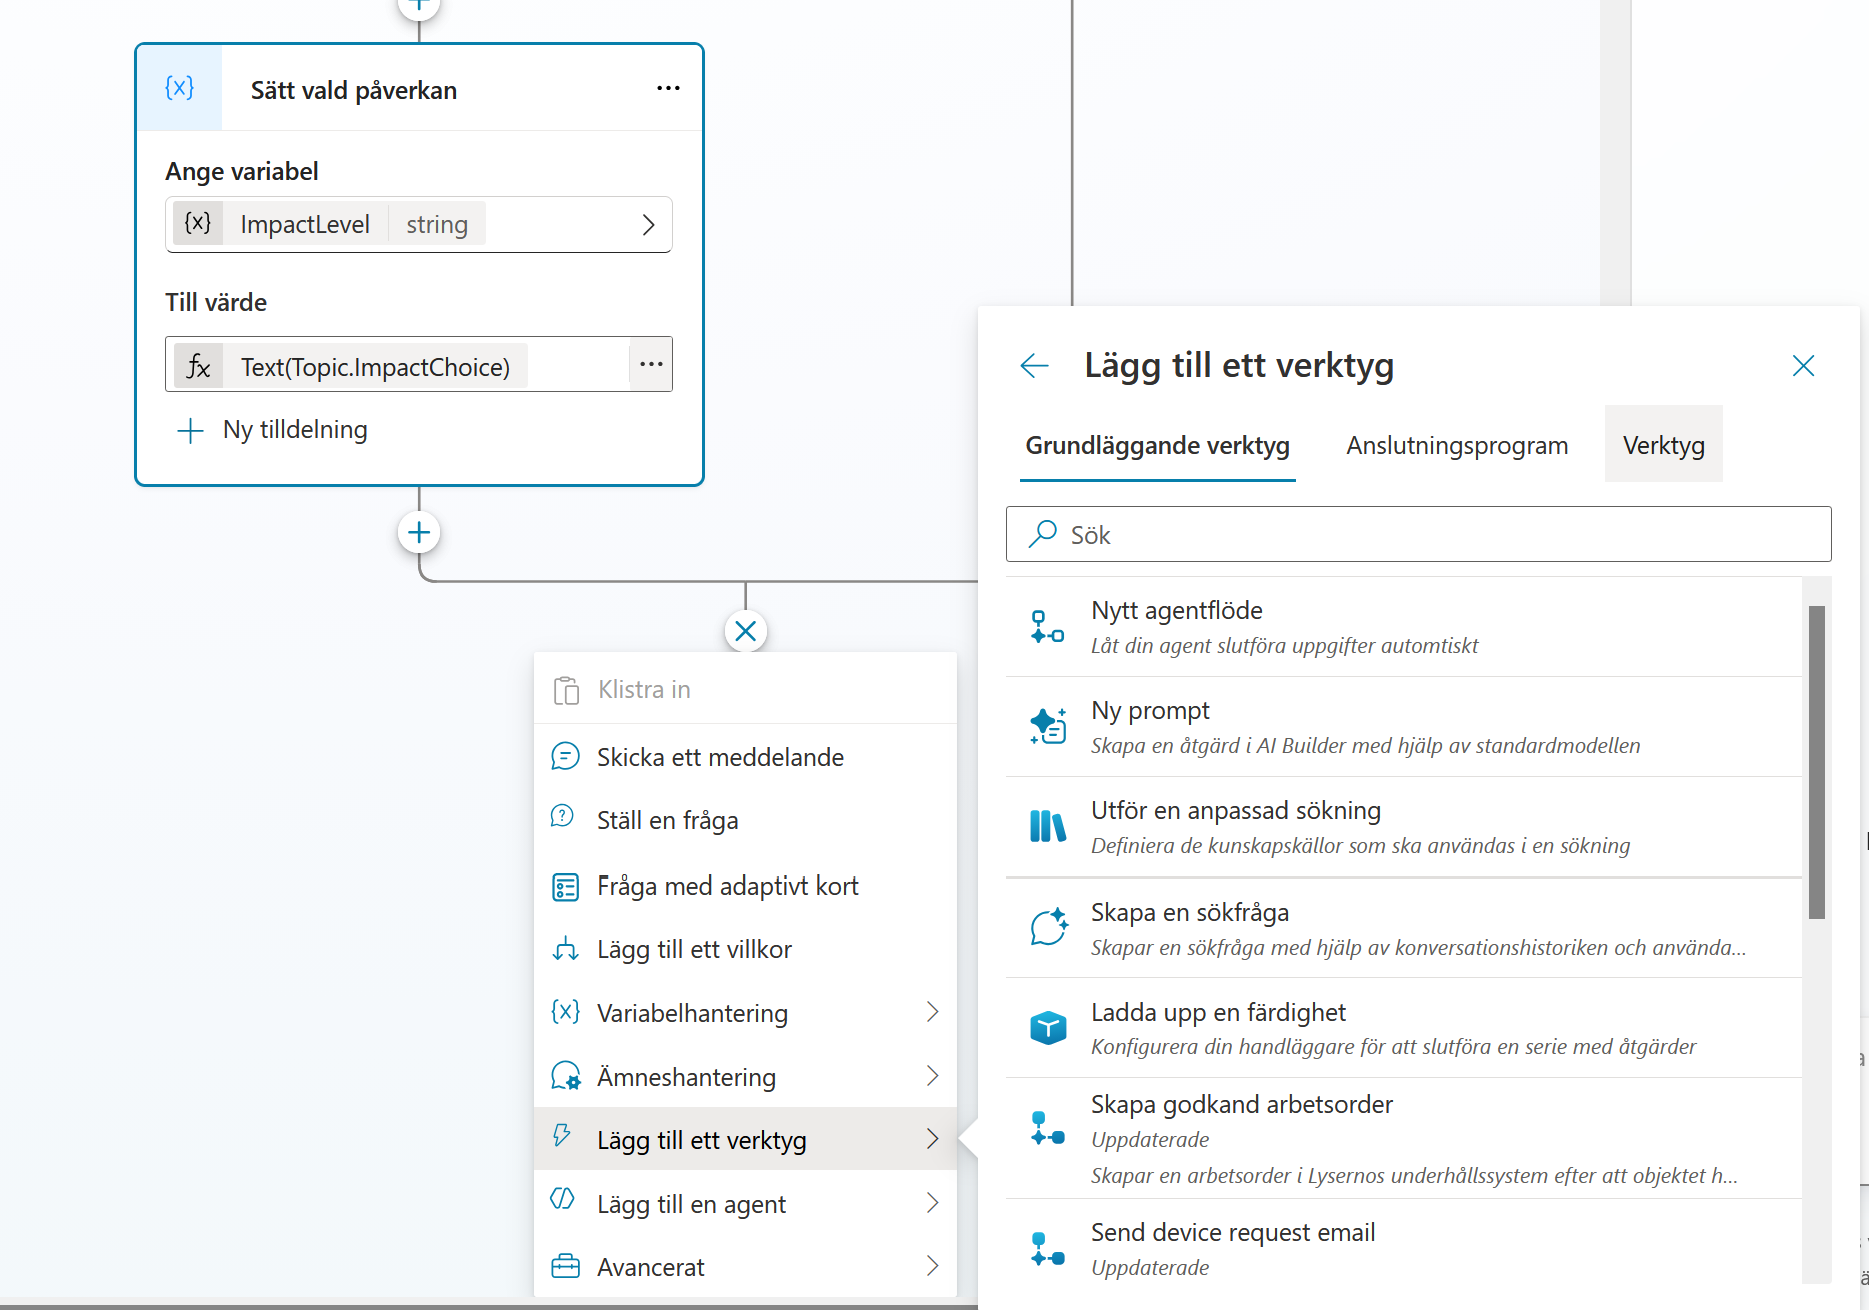The width and height of the screenshot is (1869, 1310).
Task: Expand the Avancerat submenu
Action: pos(746,1267)
